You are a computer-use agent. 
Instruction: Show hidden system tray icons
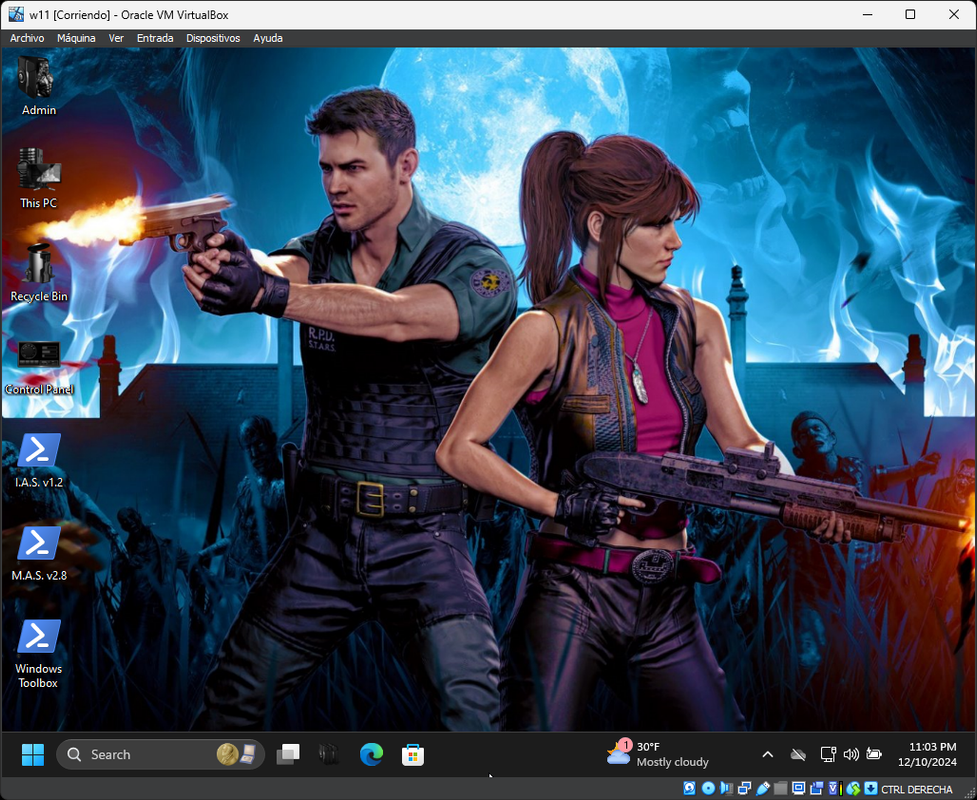768,755
